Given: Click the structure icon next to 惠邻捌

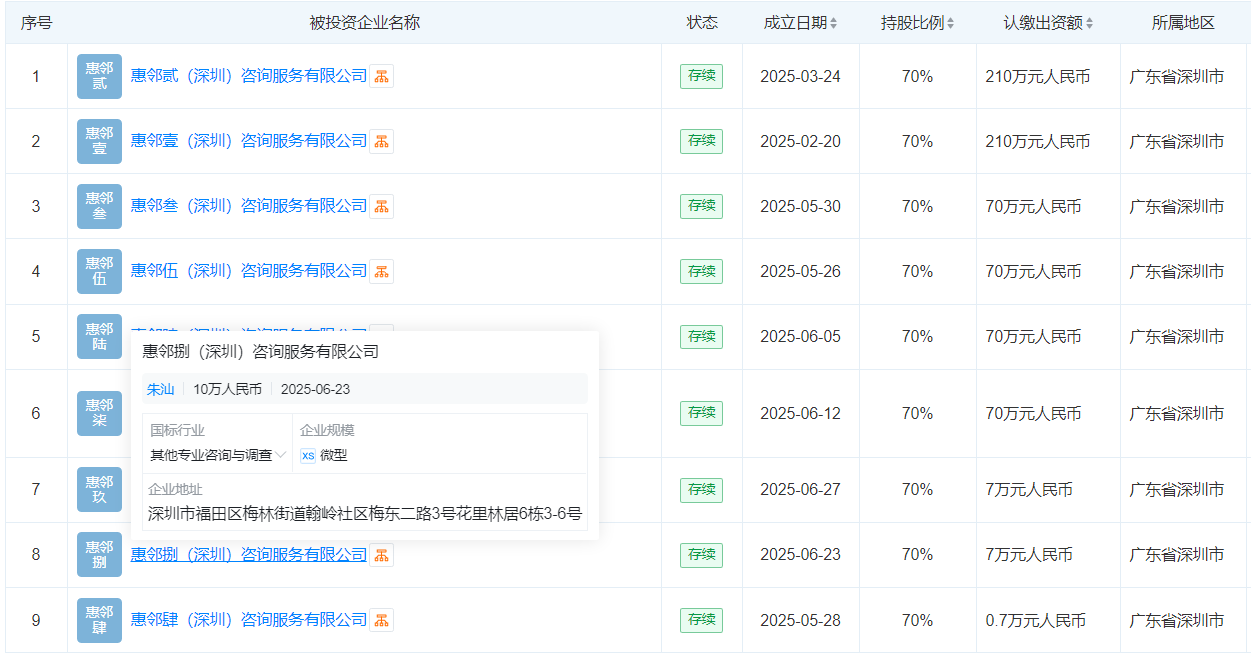Looking at the screenshot, I should point(381,555).
